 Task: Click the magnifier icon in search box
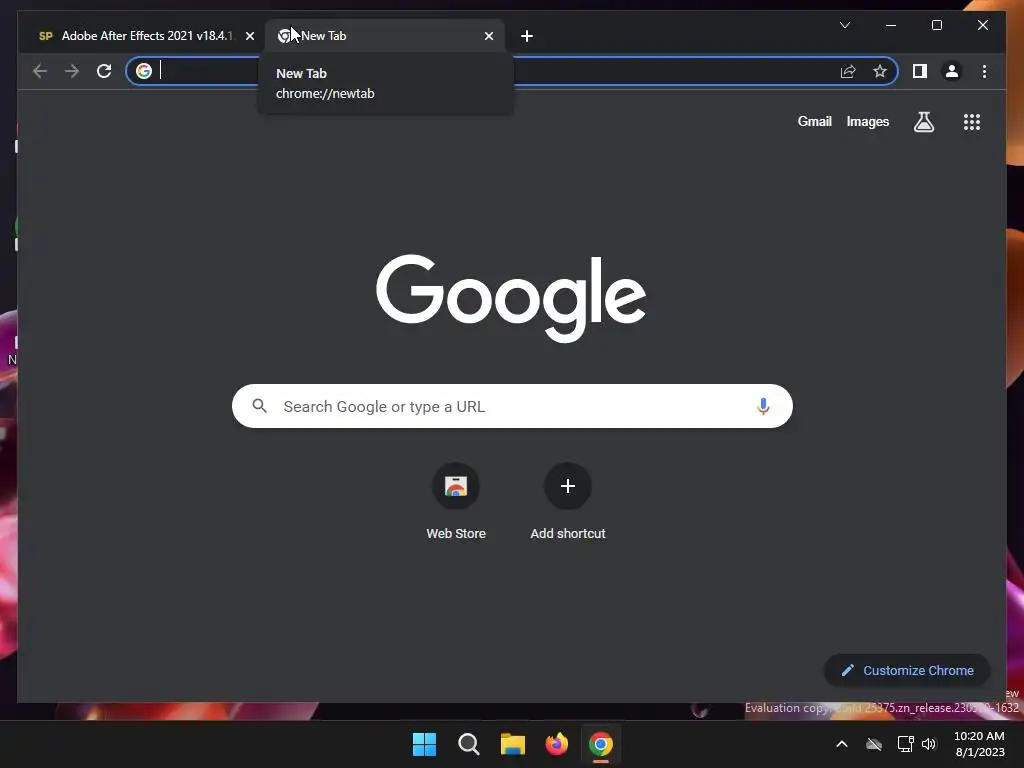click(x=259, y=406)
